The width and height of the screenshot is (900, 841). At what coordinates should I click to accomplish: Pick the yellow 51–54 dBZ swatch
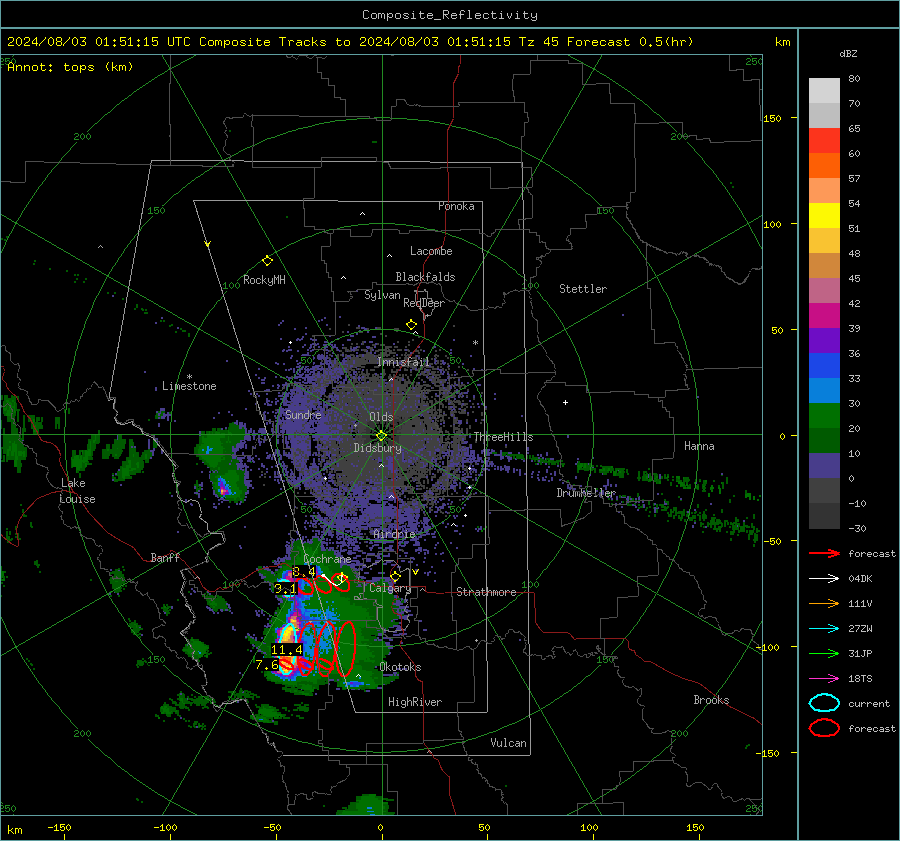click(x=824, y=216)
